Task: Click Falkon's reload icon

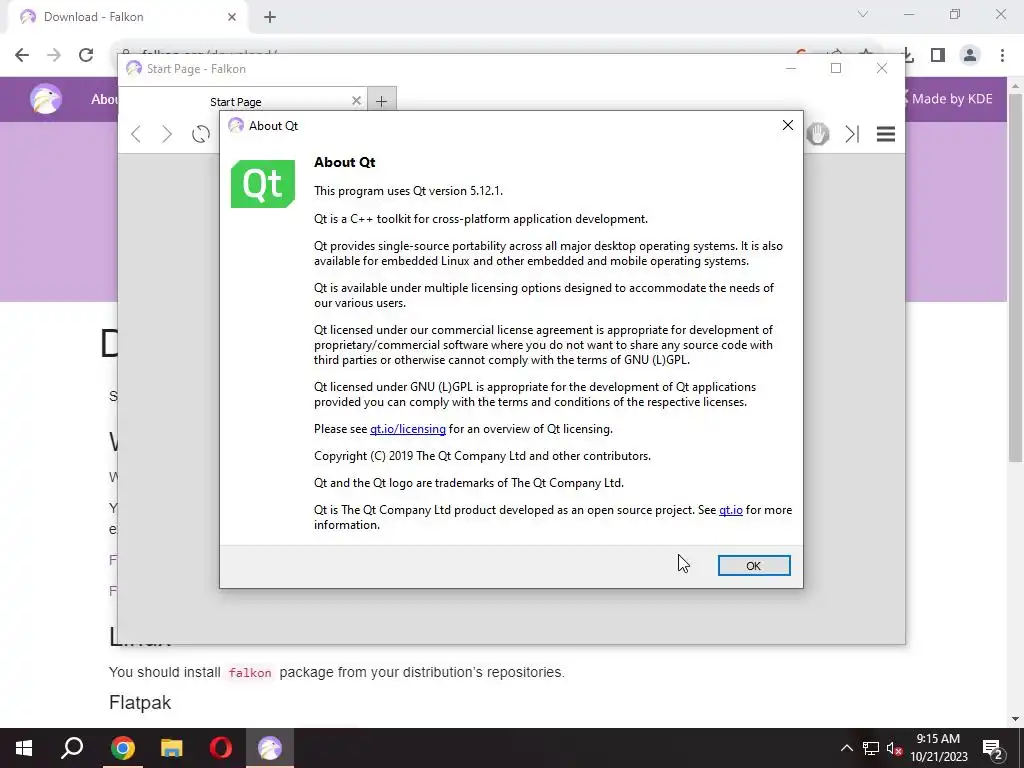Action: tap(200, 135)
